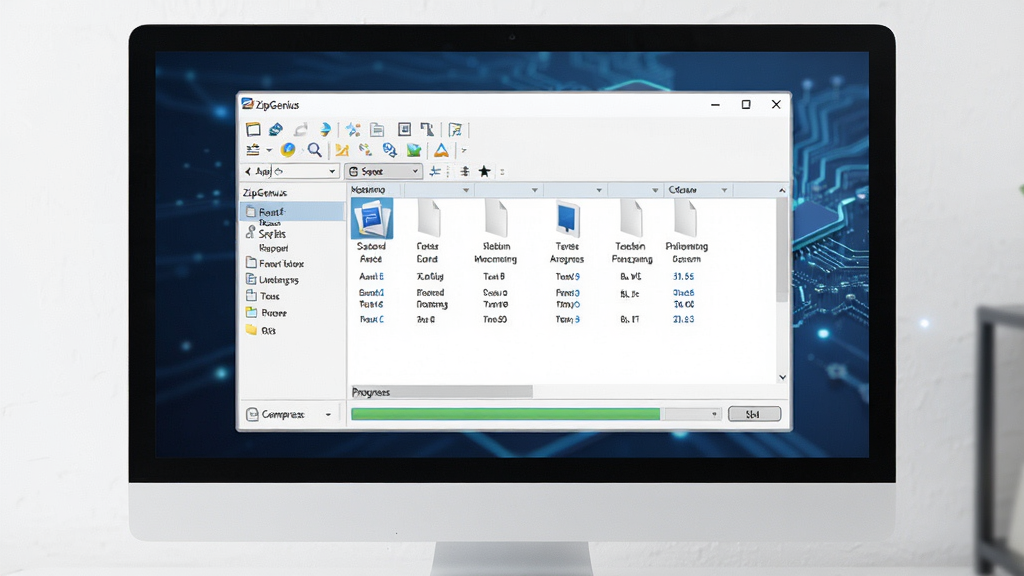Click the file list scrollbar down arrow
The width and height of the screenshot is (1024, 576).
click(x=782, y=377)
